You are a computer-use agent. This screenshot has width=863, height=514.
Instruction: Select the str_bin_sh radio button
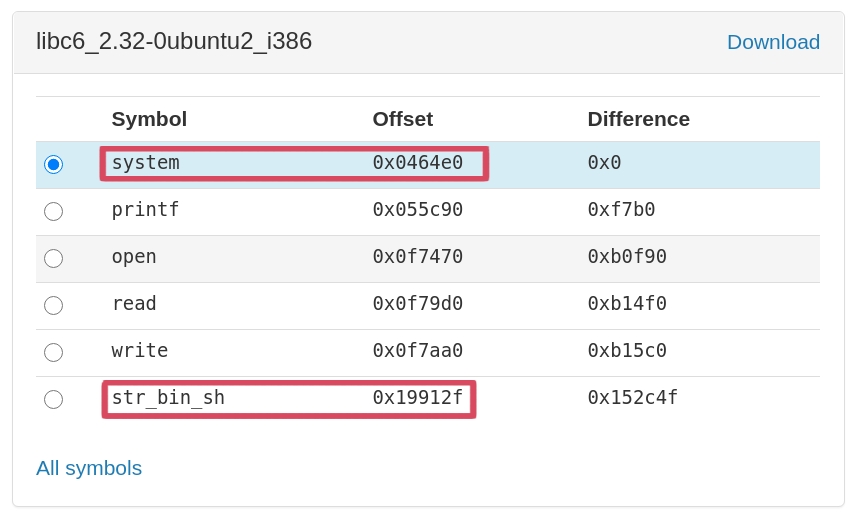click(53, 399)
